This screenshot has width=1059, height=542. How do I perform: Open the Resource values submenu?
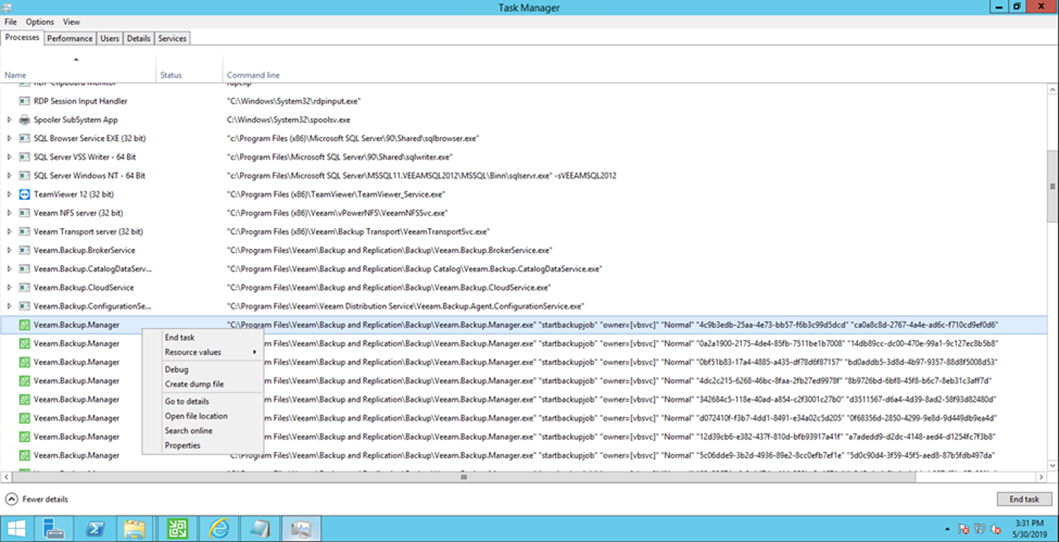point(202,352)
